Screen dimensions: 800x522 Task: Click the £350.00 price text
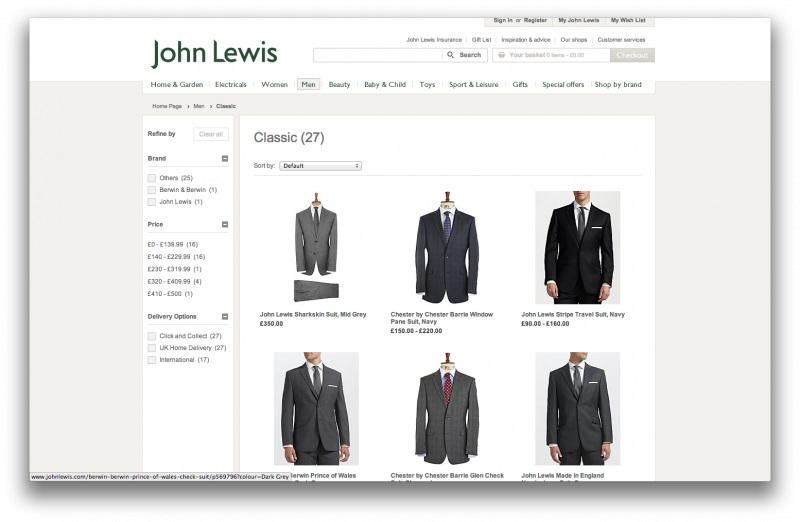271,324
